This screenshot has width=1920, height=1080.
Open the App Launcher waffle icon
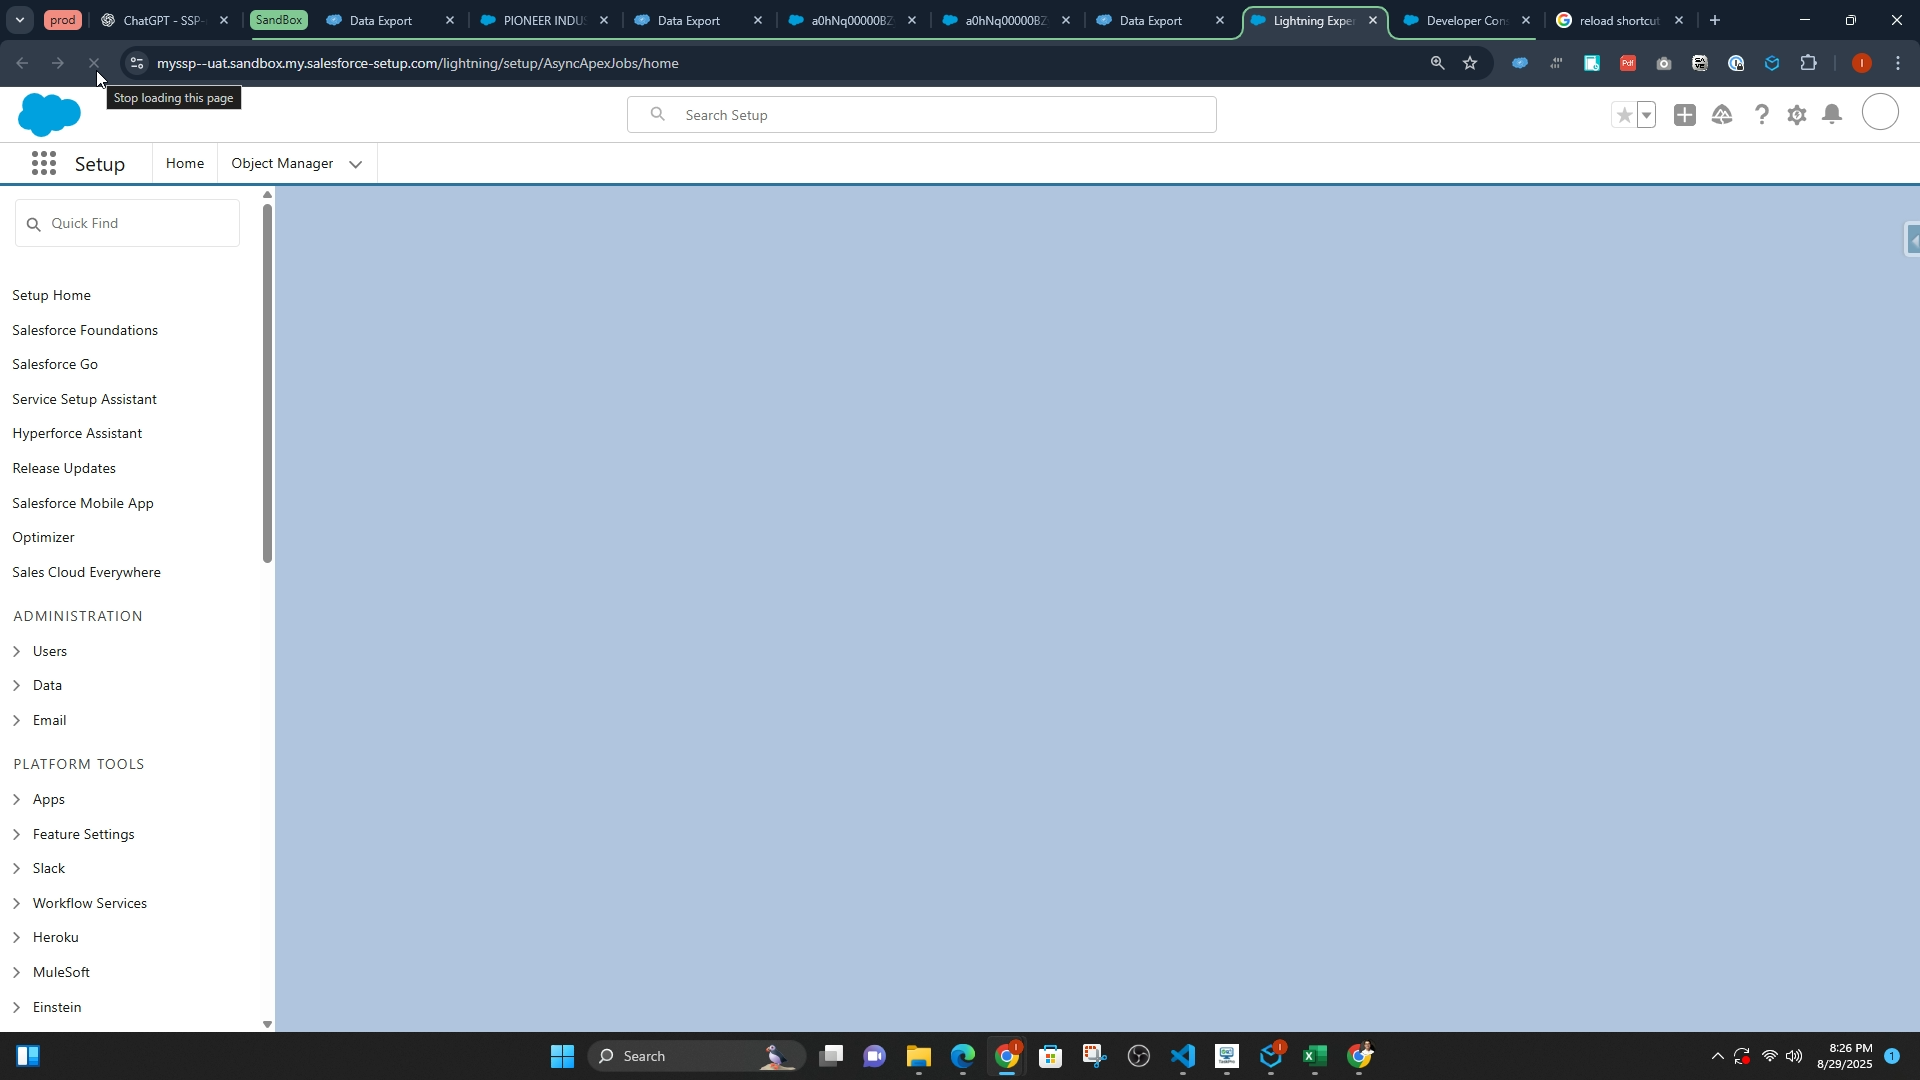point(43,164)
